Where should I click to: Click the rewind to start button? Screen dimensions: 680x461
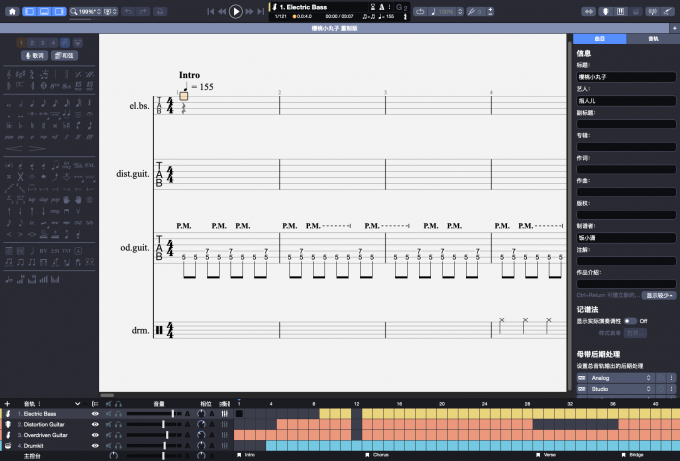[x=210, y=11]
